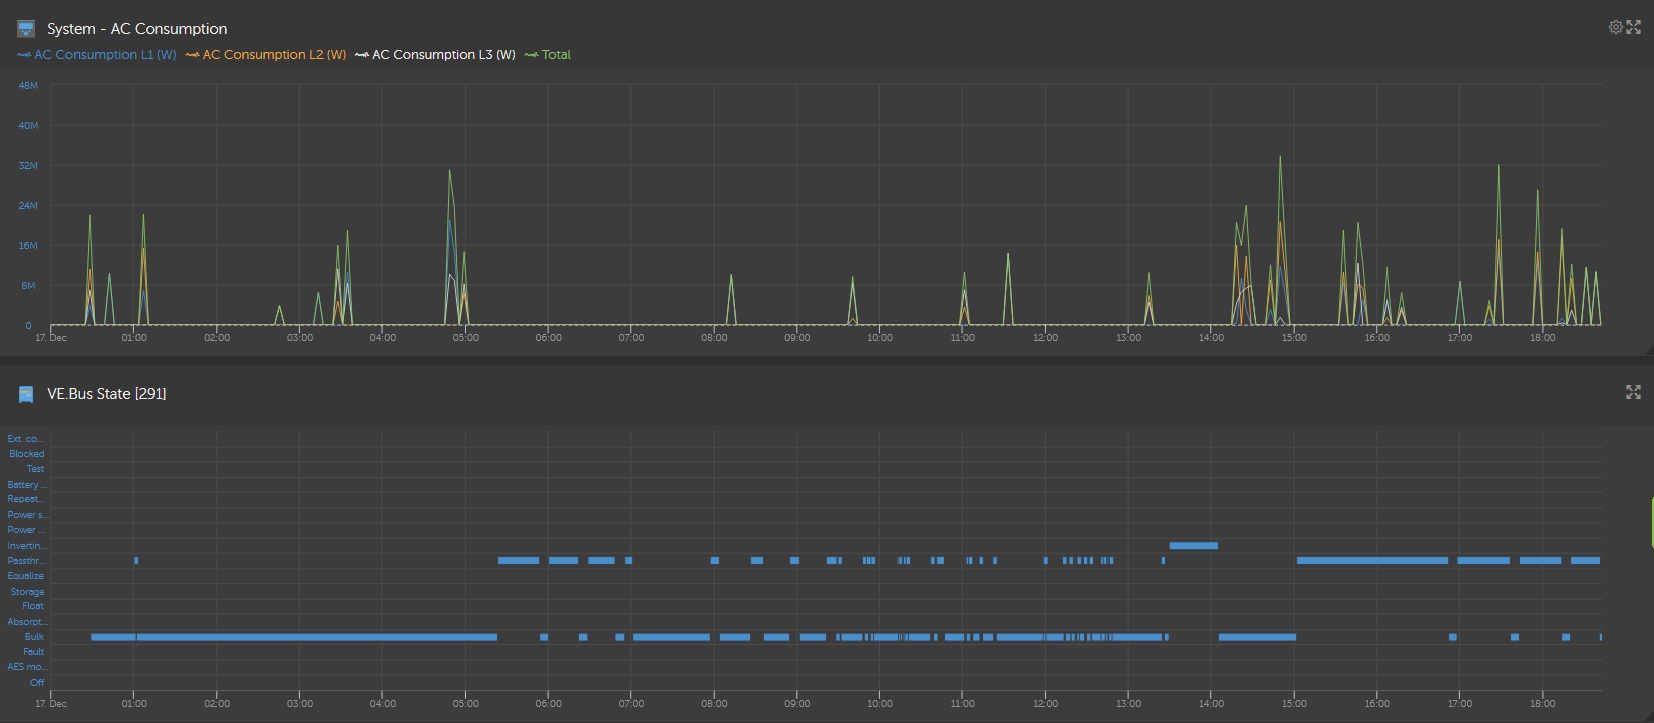Toggle the Total series in the legend
The width and height of the screenshot is (1654, 723).
pyautogui.click(x=548, y=55)
